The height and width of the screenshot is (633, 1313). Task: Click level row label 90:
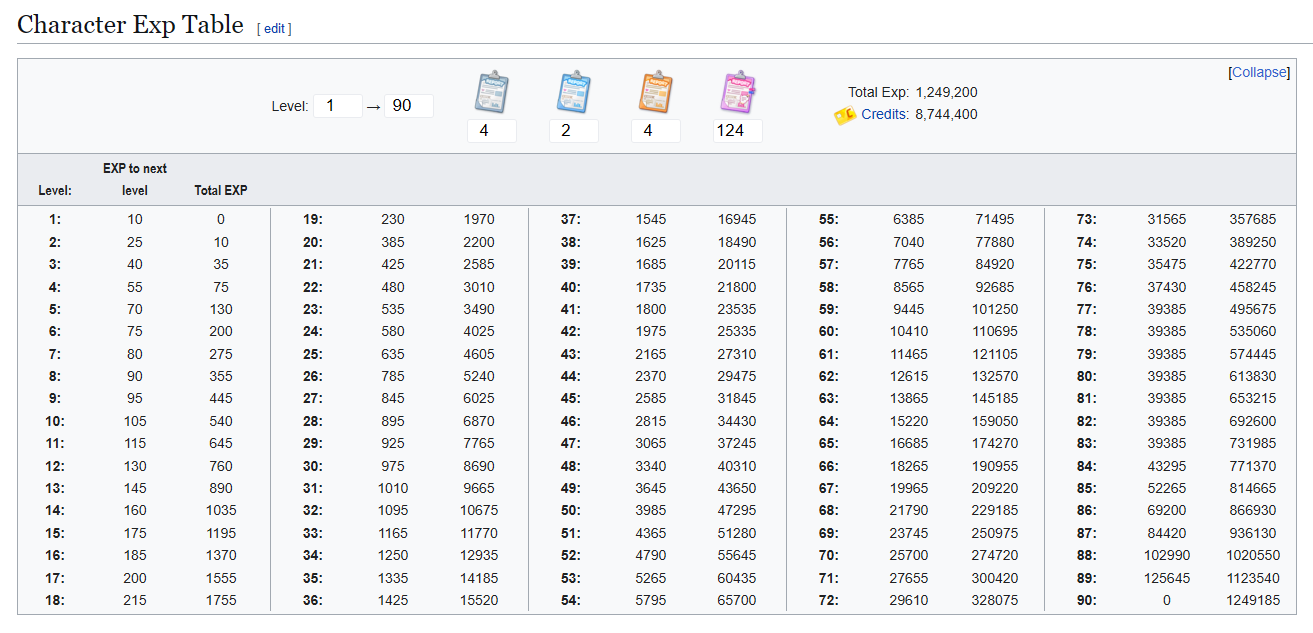1087,600
